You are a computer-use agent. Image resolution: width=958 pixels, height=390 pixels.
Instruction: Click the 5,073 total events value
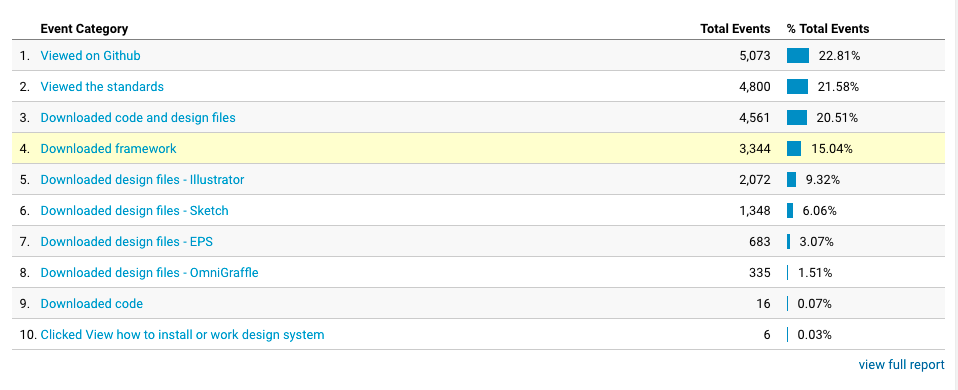pyautogui.click(x=755, y=56)
